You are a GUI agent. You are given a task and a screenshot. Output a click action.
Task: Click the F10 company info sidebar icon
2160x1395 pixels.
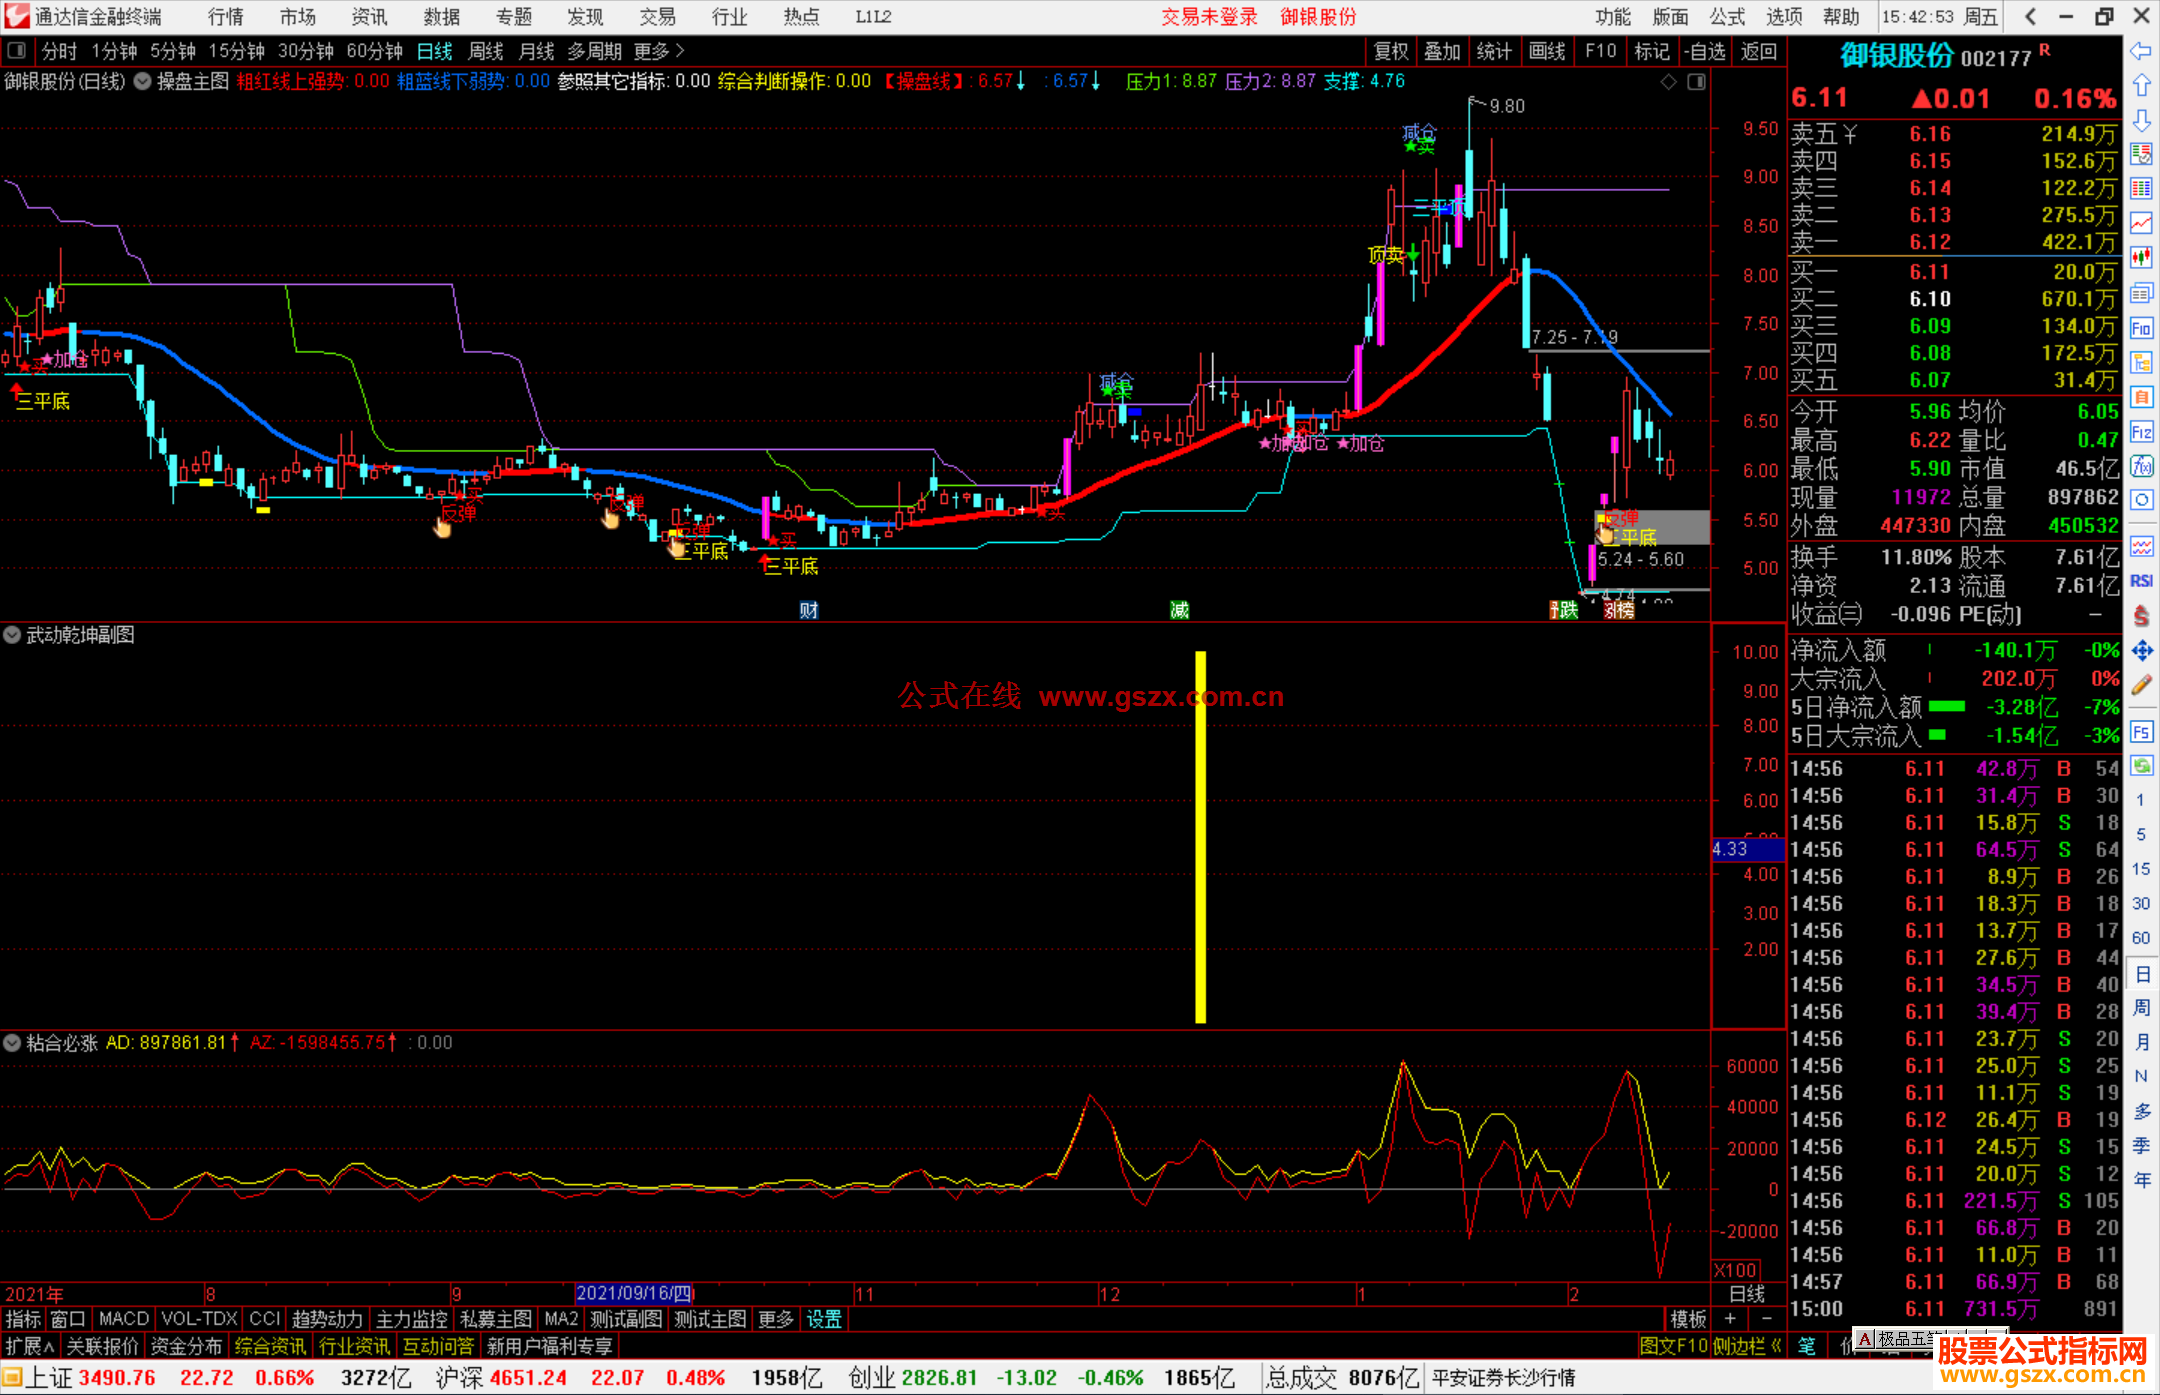pyautogui.click(x=2141, y=328)
